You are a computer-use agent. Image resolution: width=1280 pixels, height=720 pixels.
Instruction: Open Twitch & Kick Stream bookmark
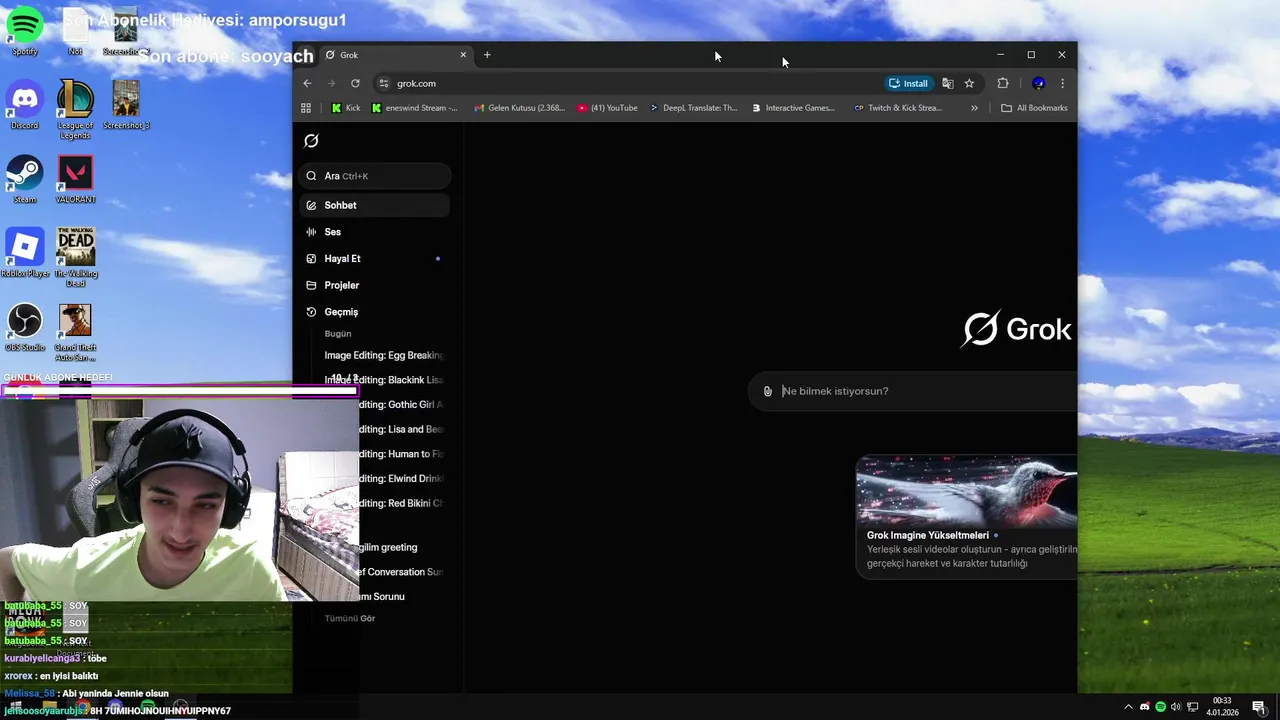tap(898, 108)
